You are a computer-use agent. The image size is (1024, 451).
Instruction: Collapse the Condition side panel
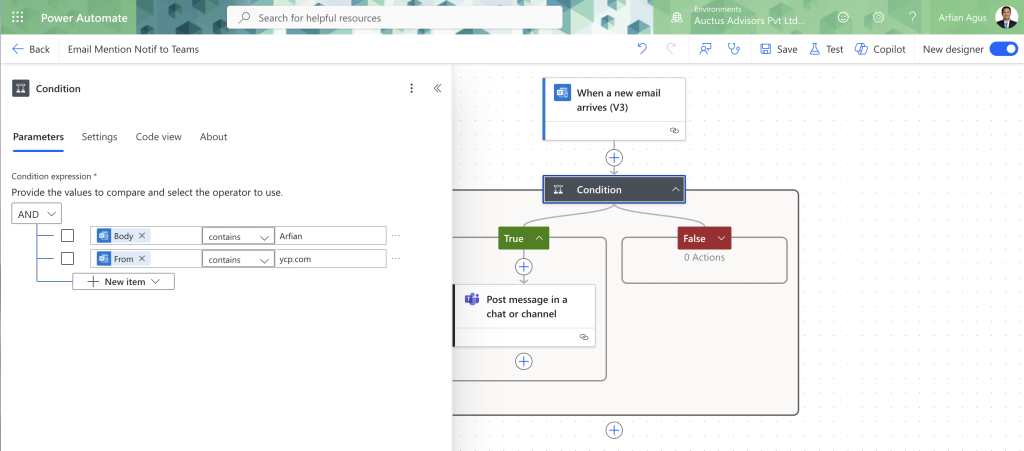pyautogui.click(x=438, y=88)
